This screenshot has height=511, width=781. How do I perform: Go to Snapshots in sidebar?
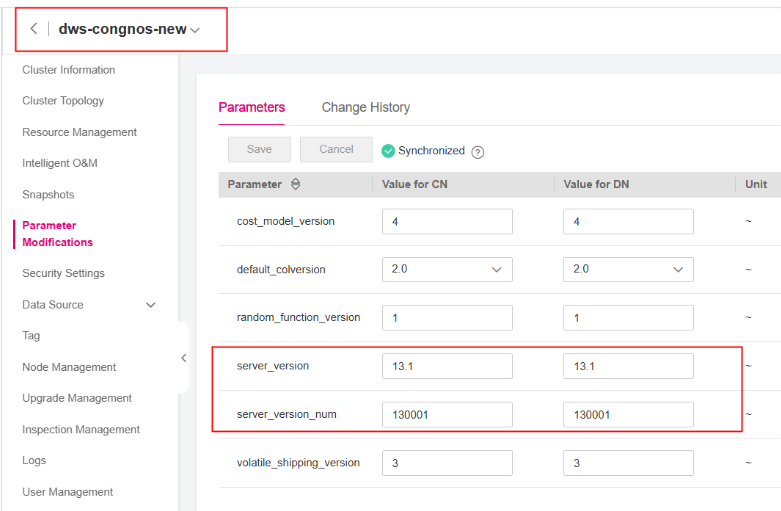click(x=48, y=195)
